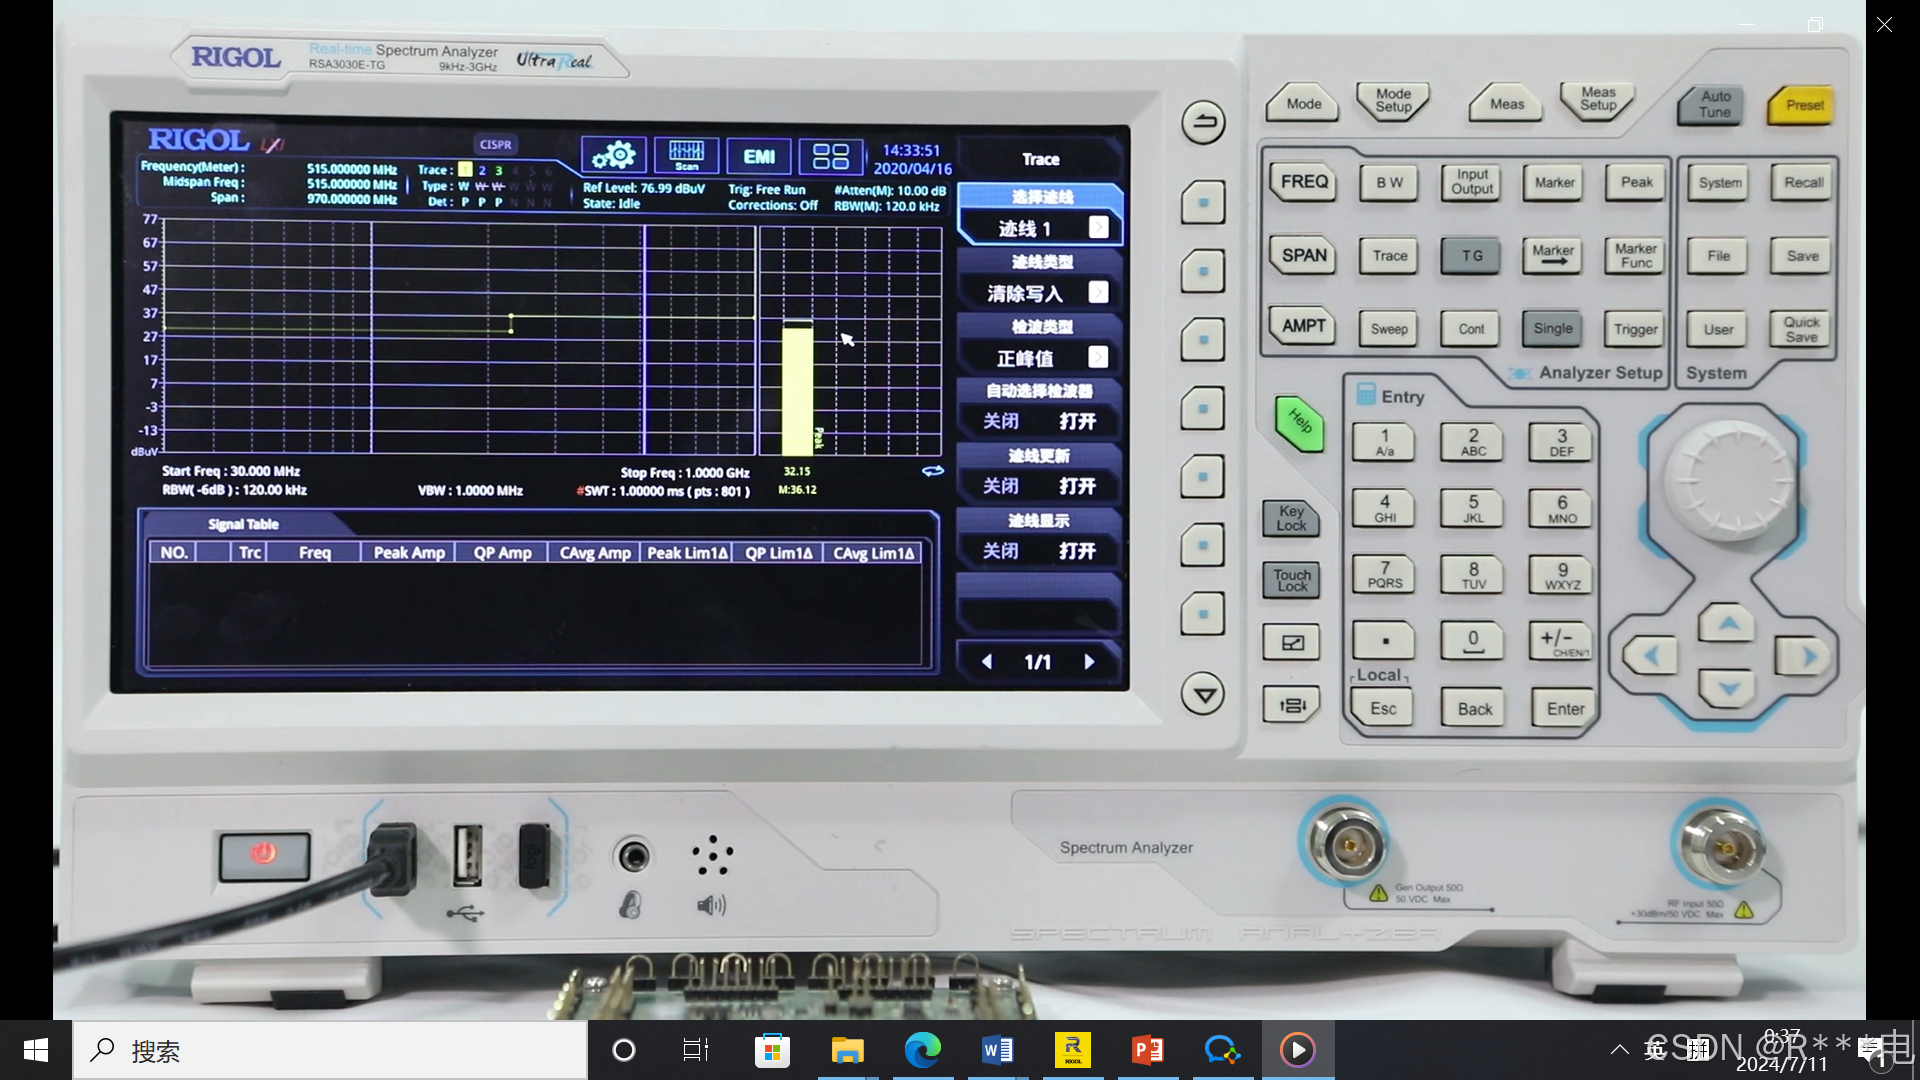This screenshot has height=1080, width=1920.
Task: Click the Trace menu header
Action: [x=1040, y=159]
